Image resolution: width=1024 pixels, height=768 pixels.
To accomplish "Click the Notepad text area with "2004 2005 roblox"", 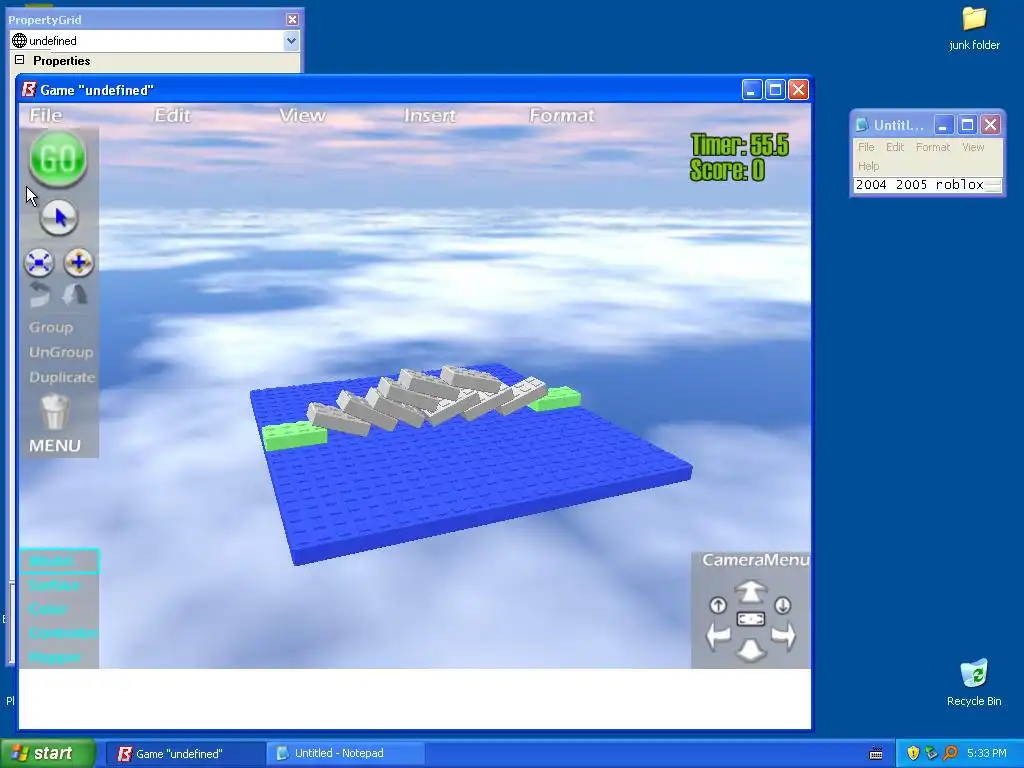I will tap(920, 185).
